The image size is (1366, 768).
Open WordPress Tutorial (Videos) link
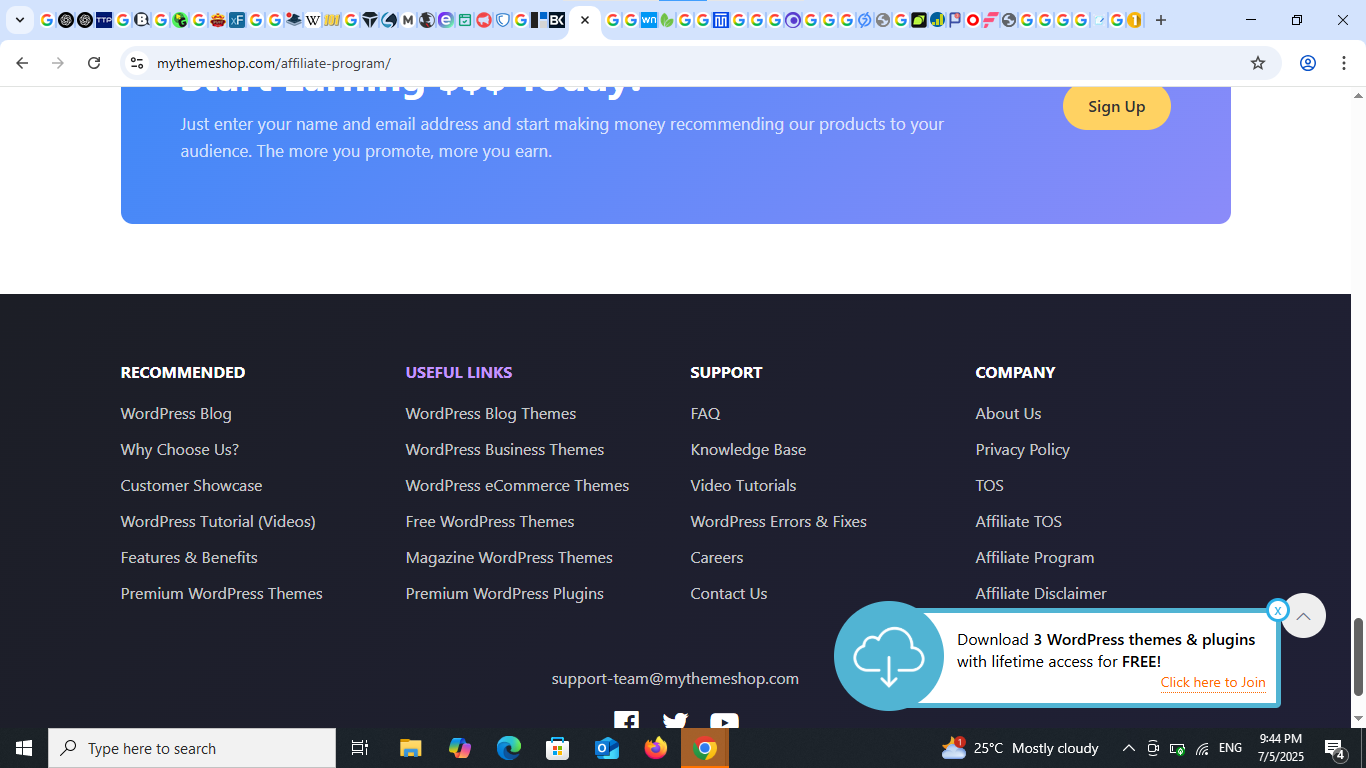(x=218, y=521)
